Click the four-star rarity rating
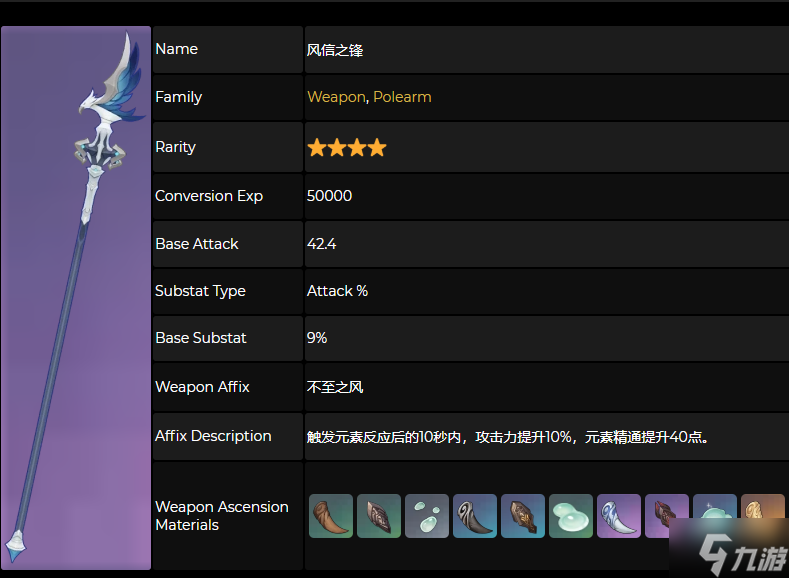This screenshot has width=789, height=578. coord(346,148)
